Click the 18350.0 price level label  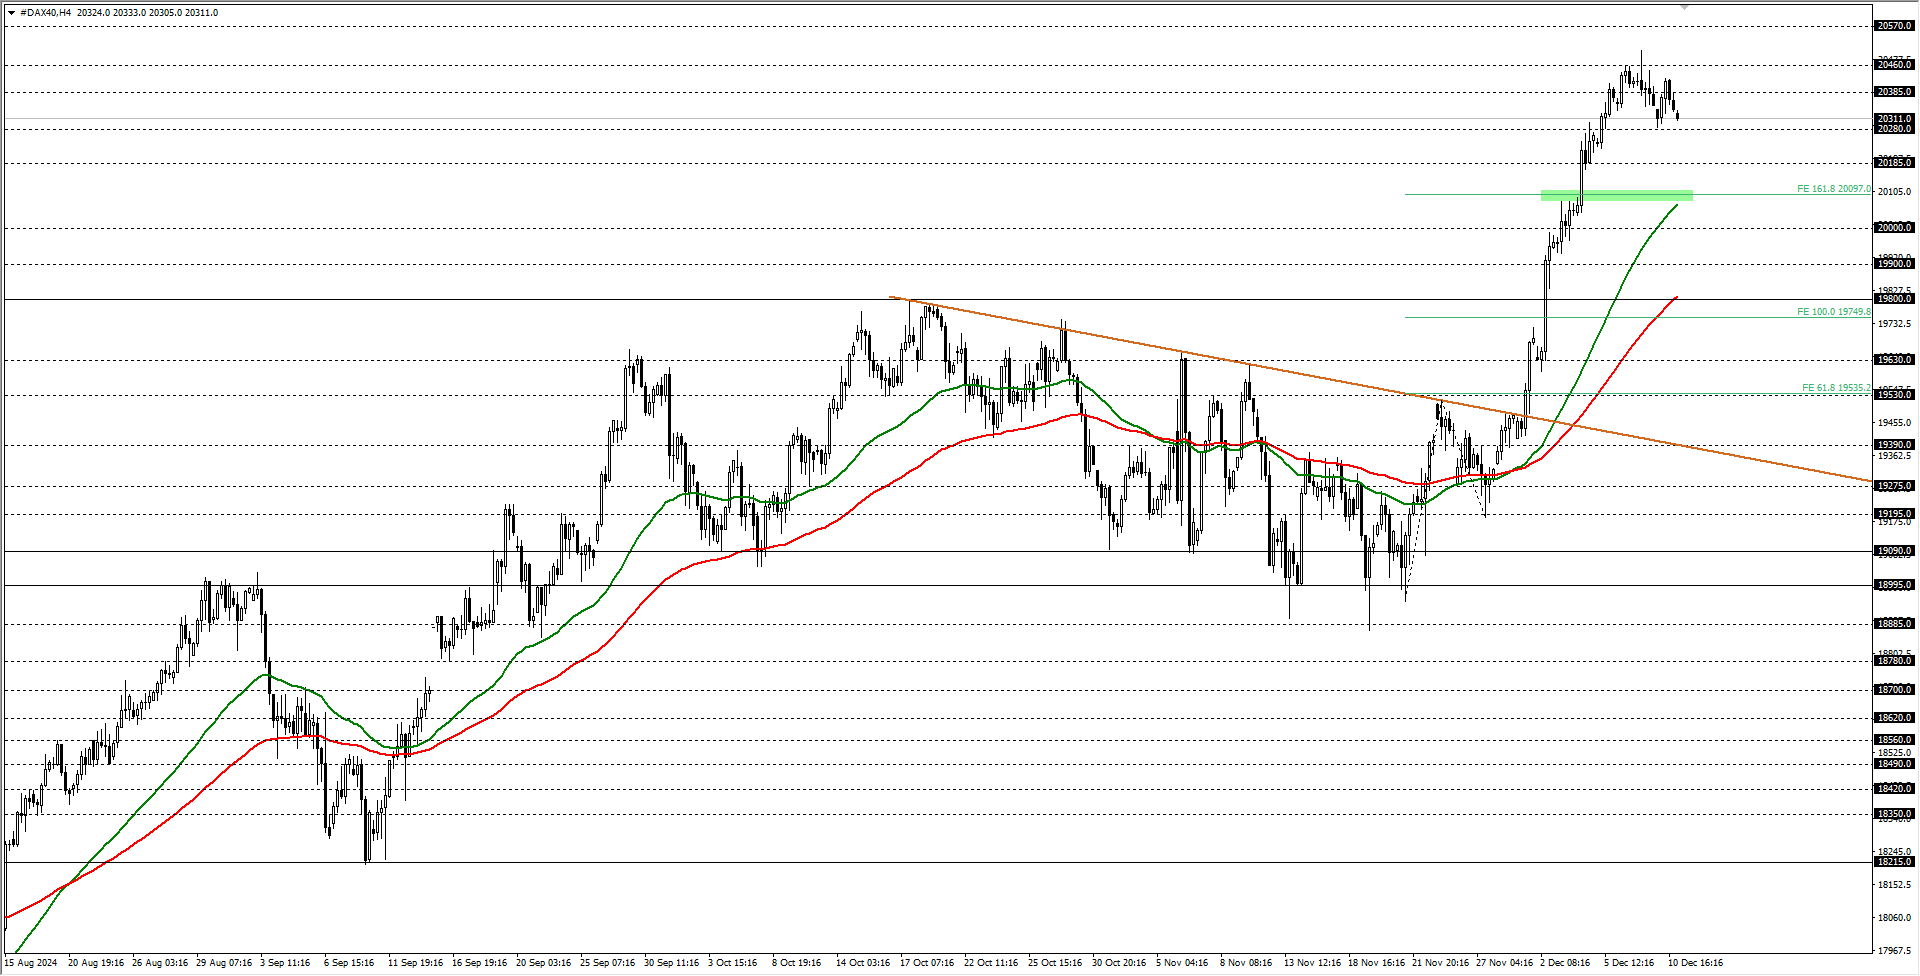point(1895,814)
